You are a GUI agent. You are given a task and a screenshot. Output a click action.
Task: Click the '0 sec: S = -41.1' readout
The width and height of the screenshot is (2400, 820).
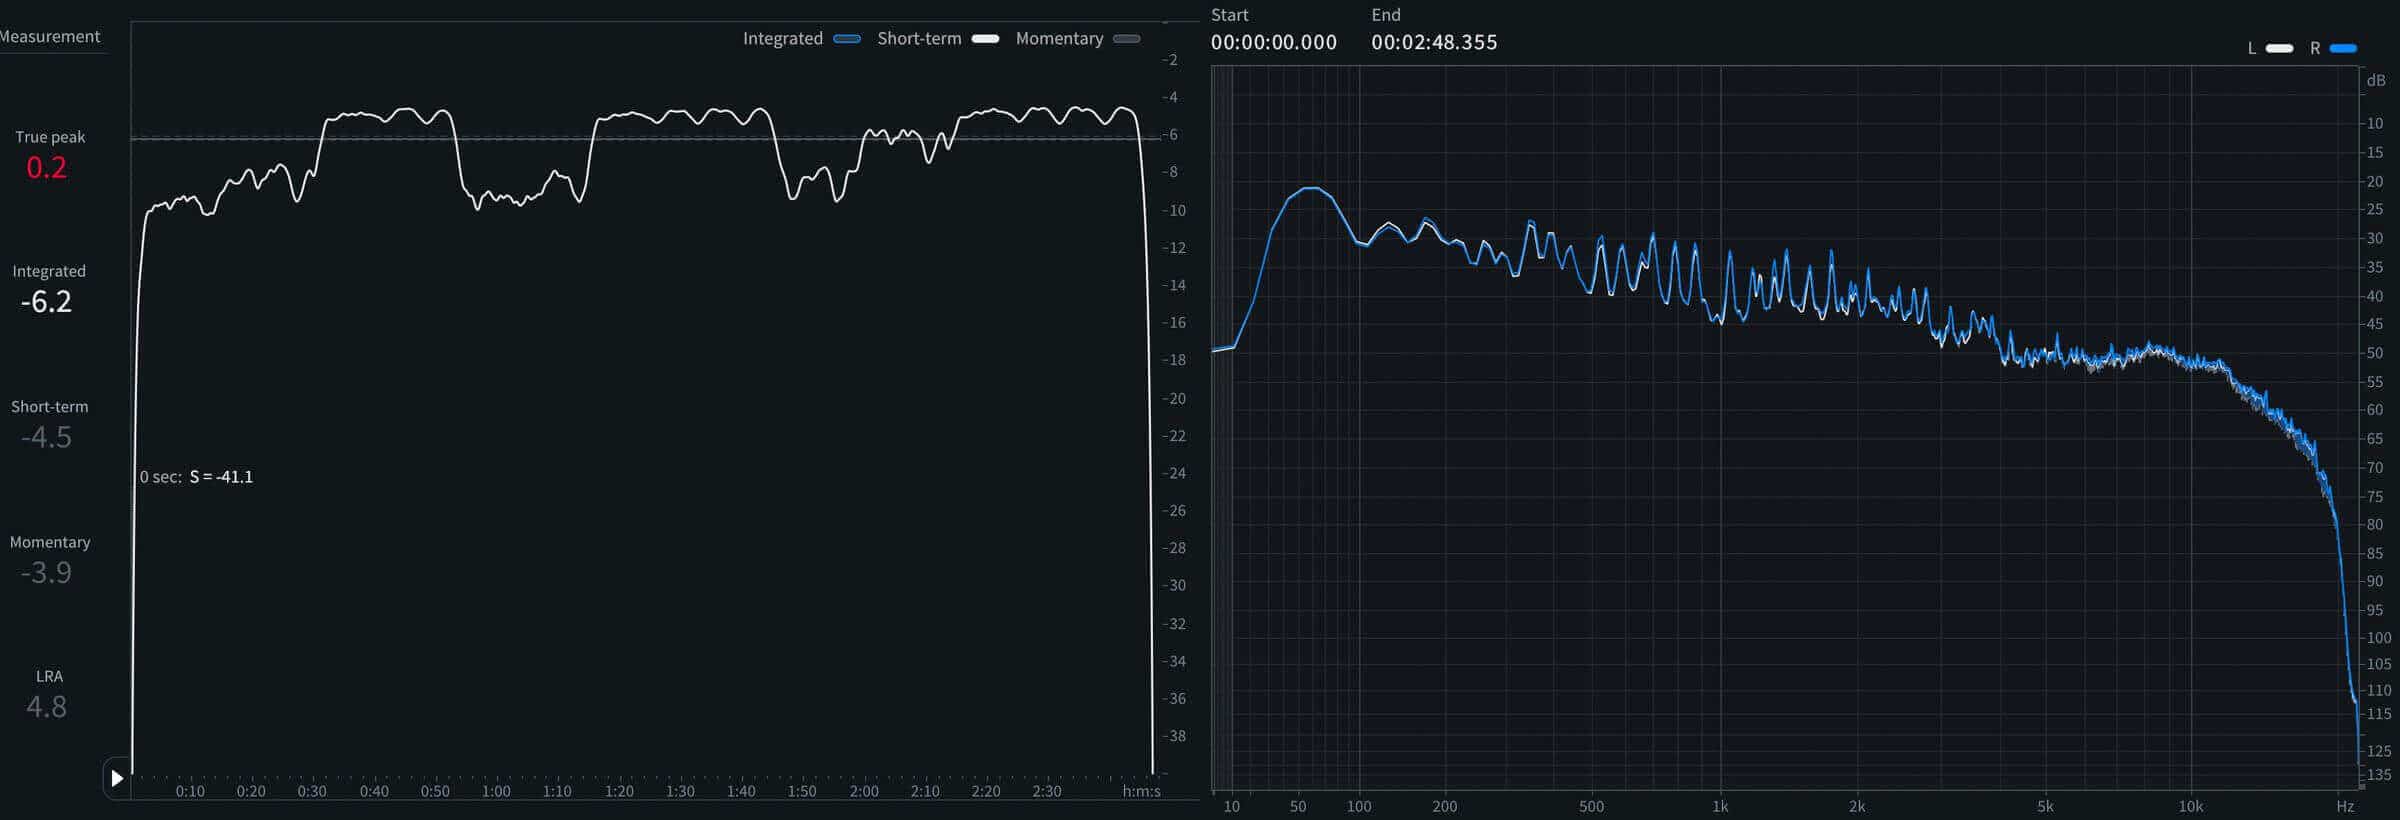pos(196,477)
